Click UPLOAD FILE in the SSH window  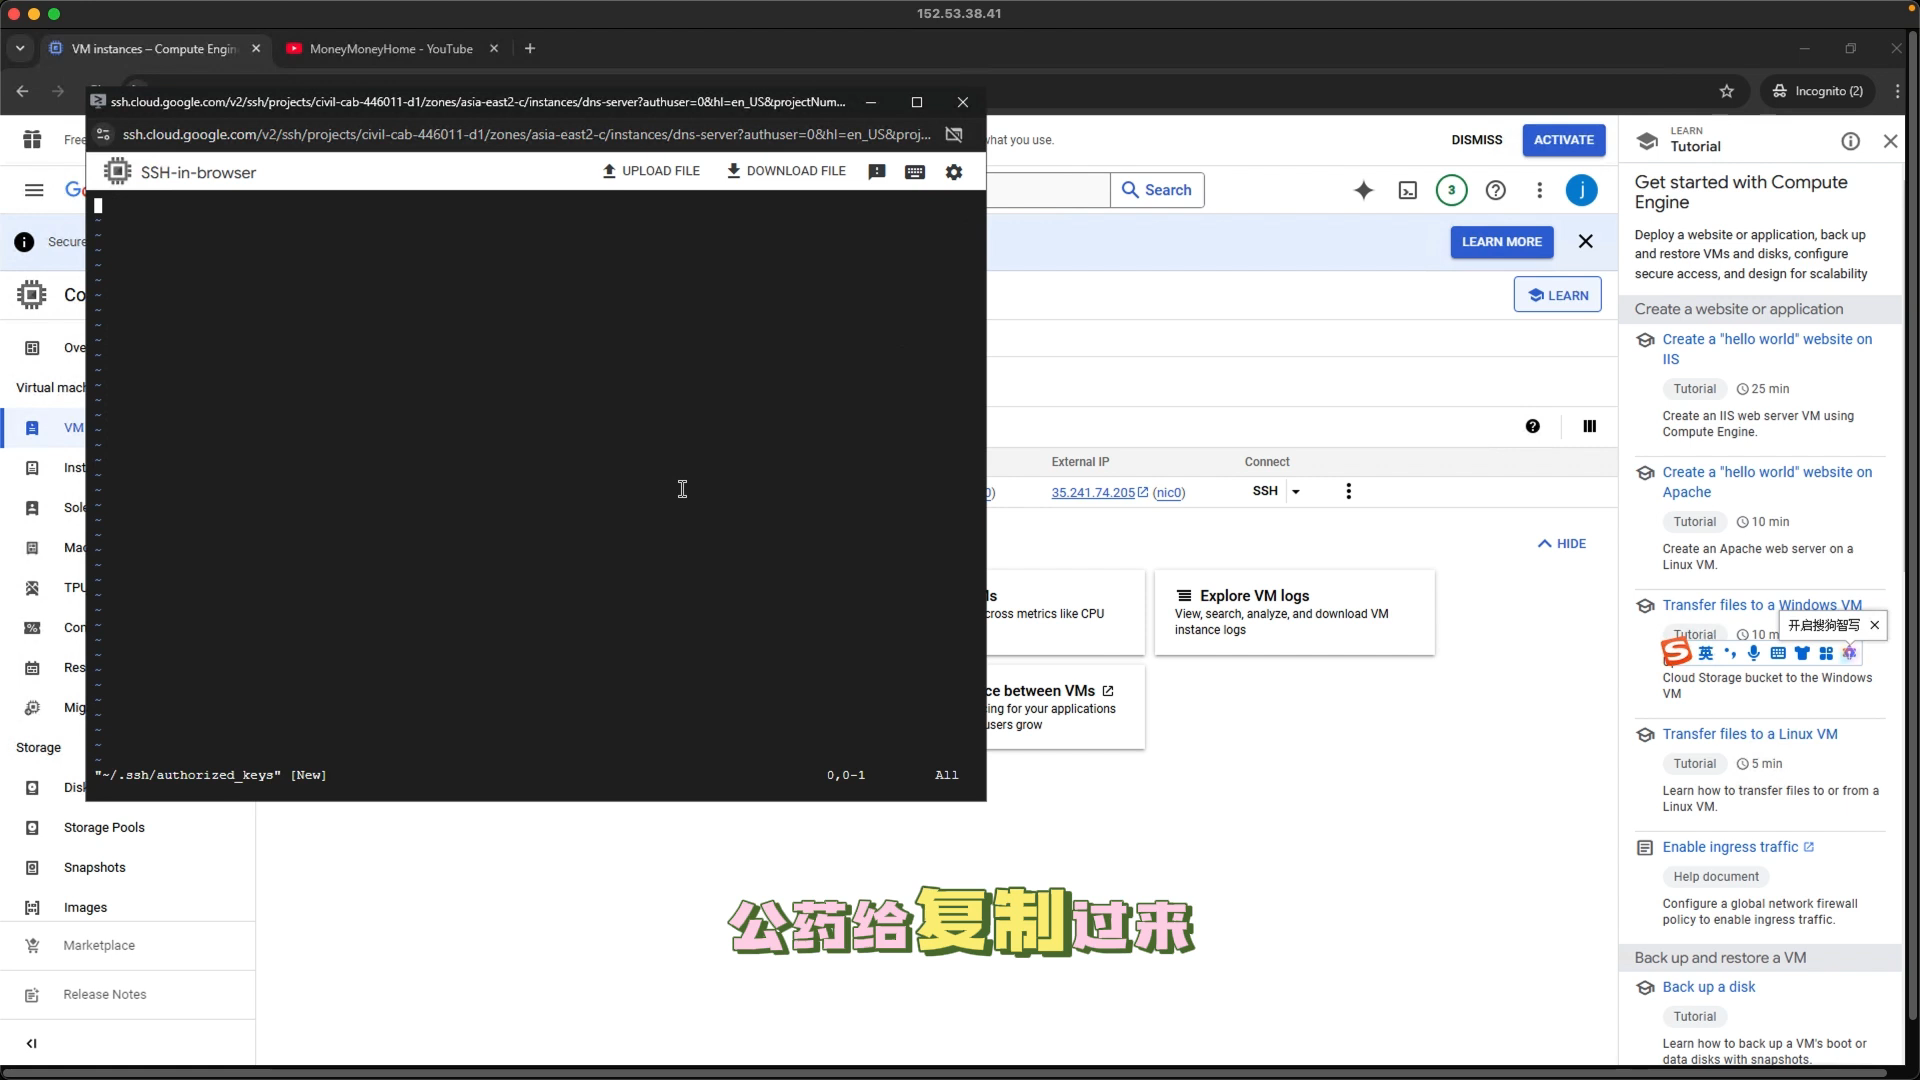[651, 171]
